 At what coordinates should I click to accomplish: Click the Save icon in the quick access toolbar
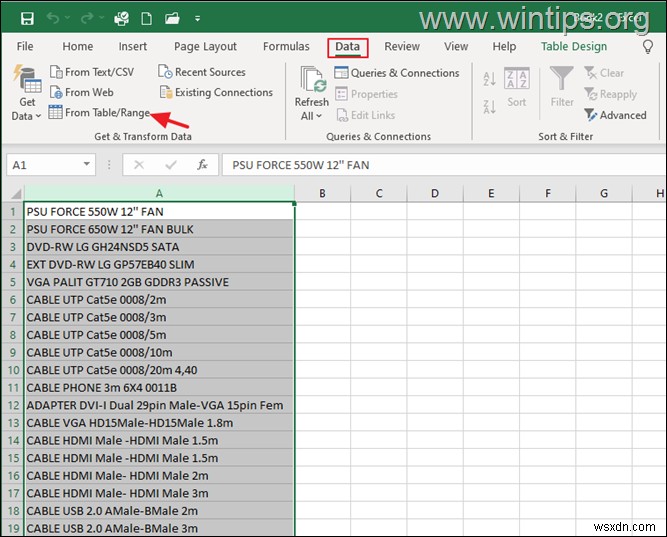pos(27,19)
